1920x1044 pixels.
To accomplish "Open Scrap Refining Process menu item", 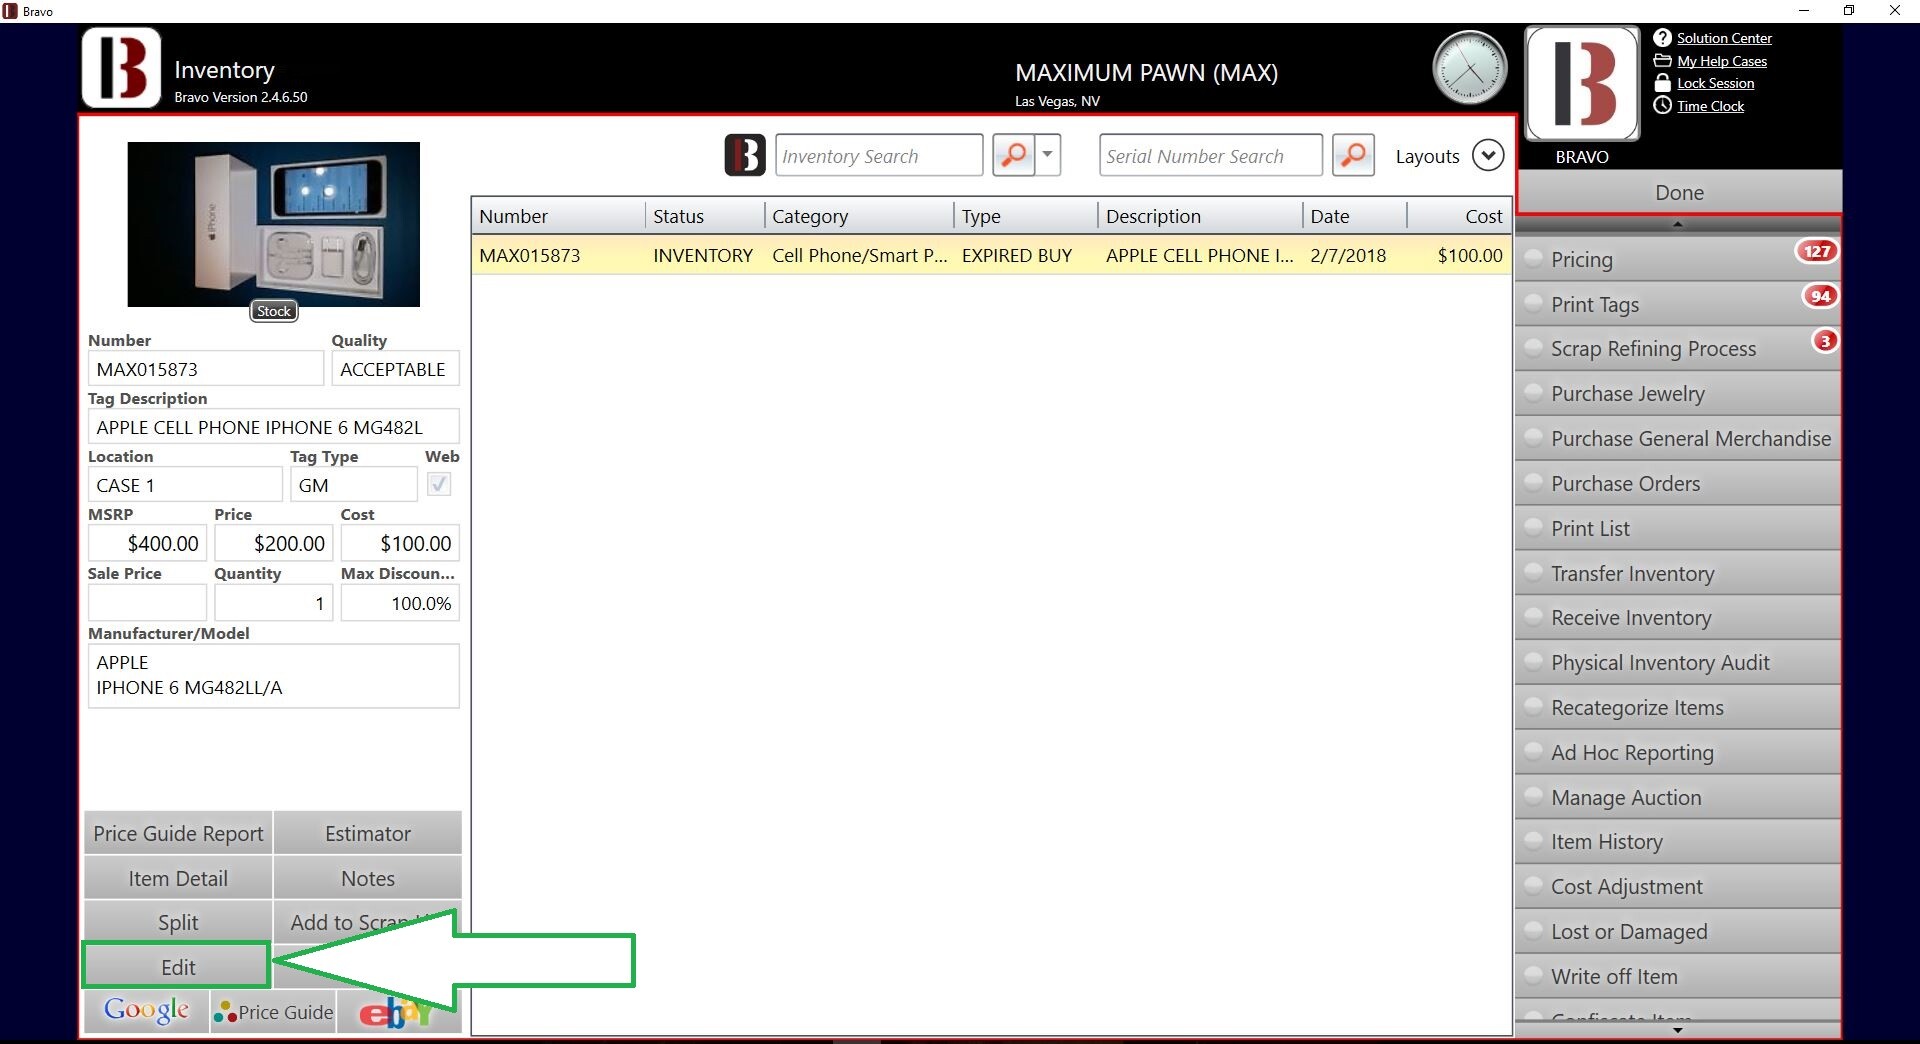I will click(1678, 349).
